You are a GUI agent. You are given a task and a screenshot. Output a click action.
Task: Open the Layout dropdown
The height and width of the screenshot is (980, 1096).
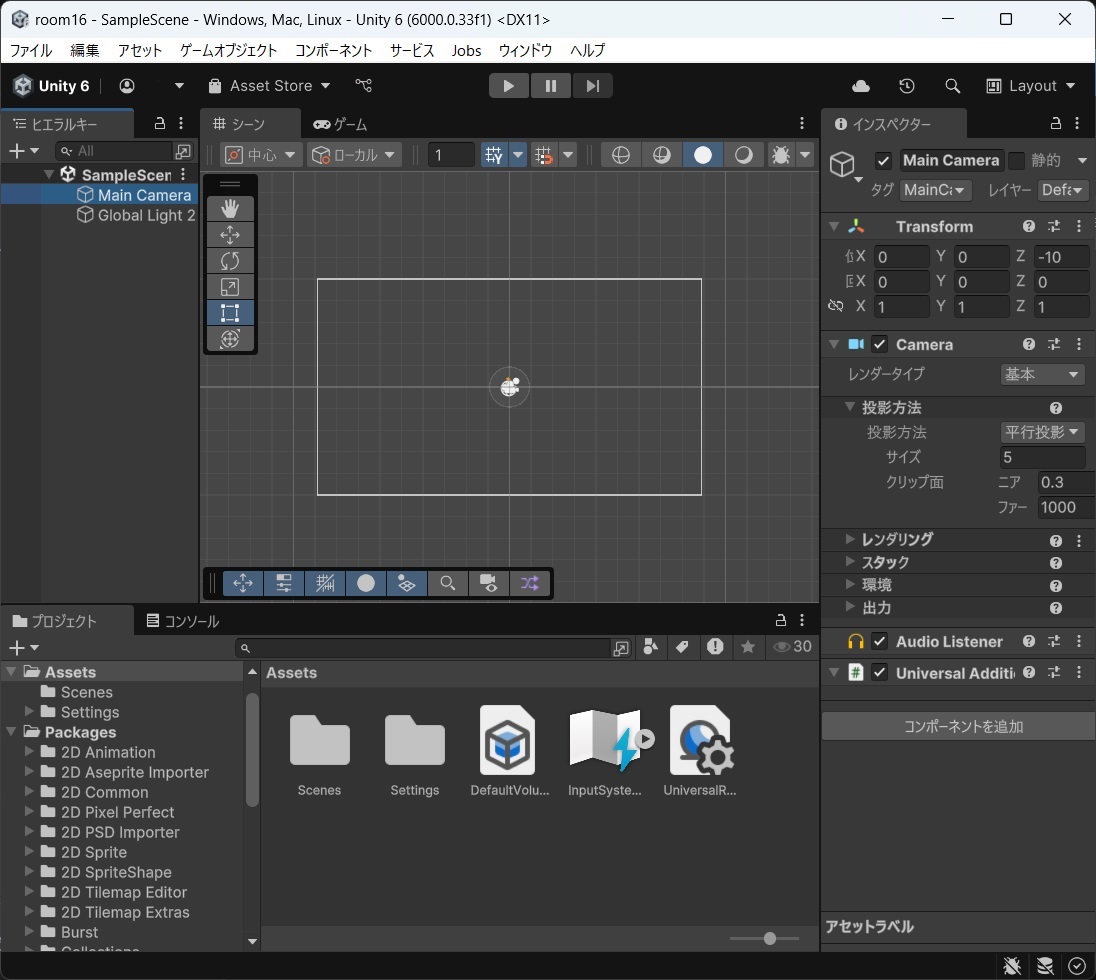click(1031, 86)
